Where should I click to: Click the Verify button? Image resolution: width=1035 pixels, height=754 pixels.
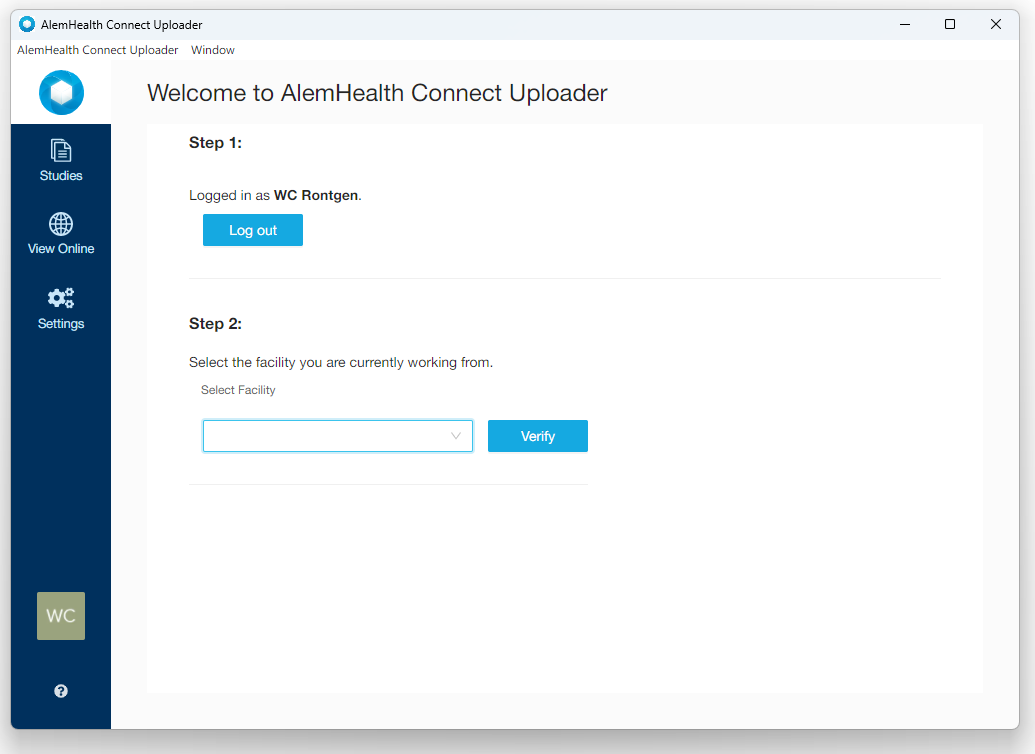(538, 436)
